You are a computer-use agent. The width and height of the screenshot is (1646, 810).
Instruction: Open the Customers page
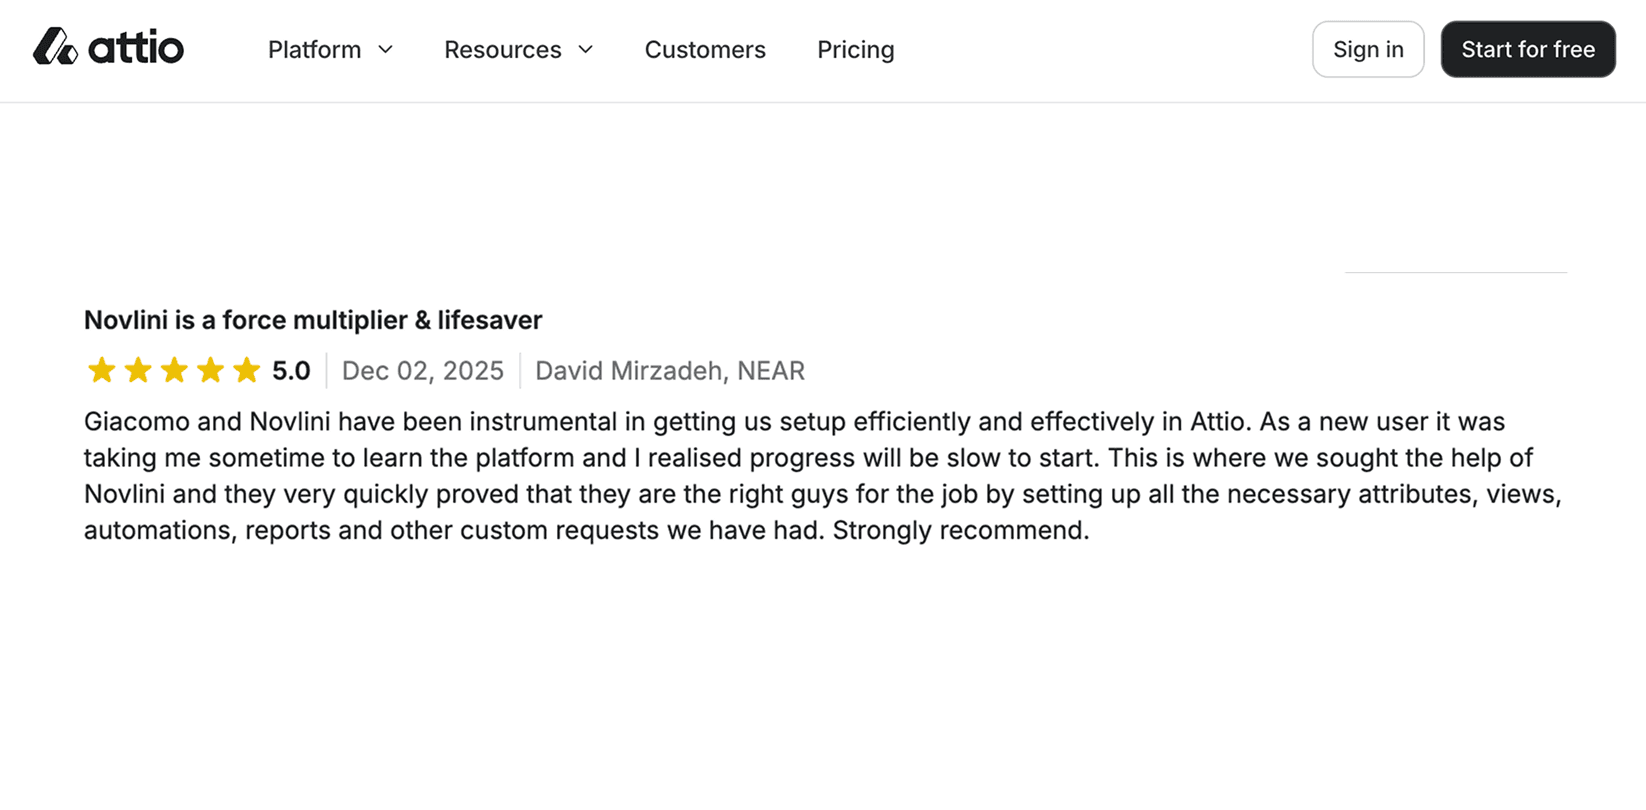pyautogui.click(x=705, y=49)
